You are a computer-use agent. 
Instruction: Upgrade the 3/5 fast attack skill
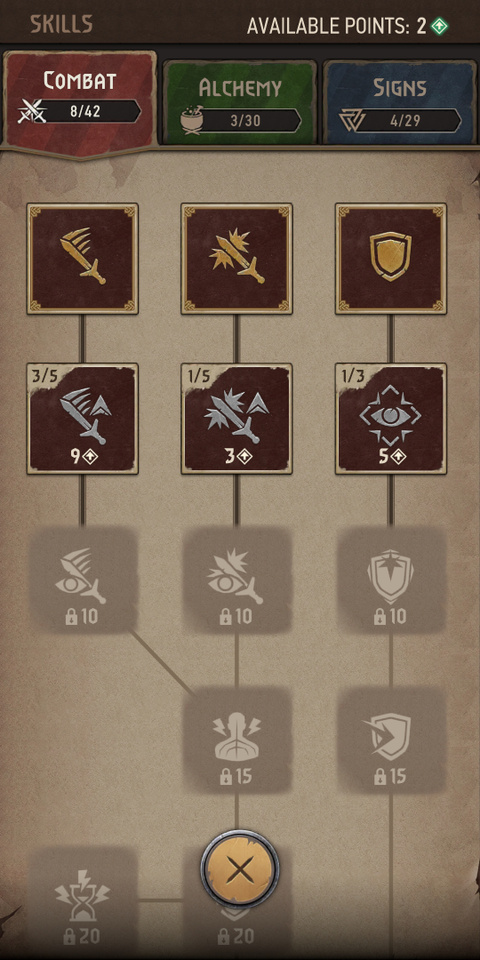(83, 419)
